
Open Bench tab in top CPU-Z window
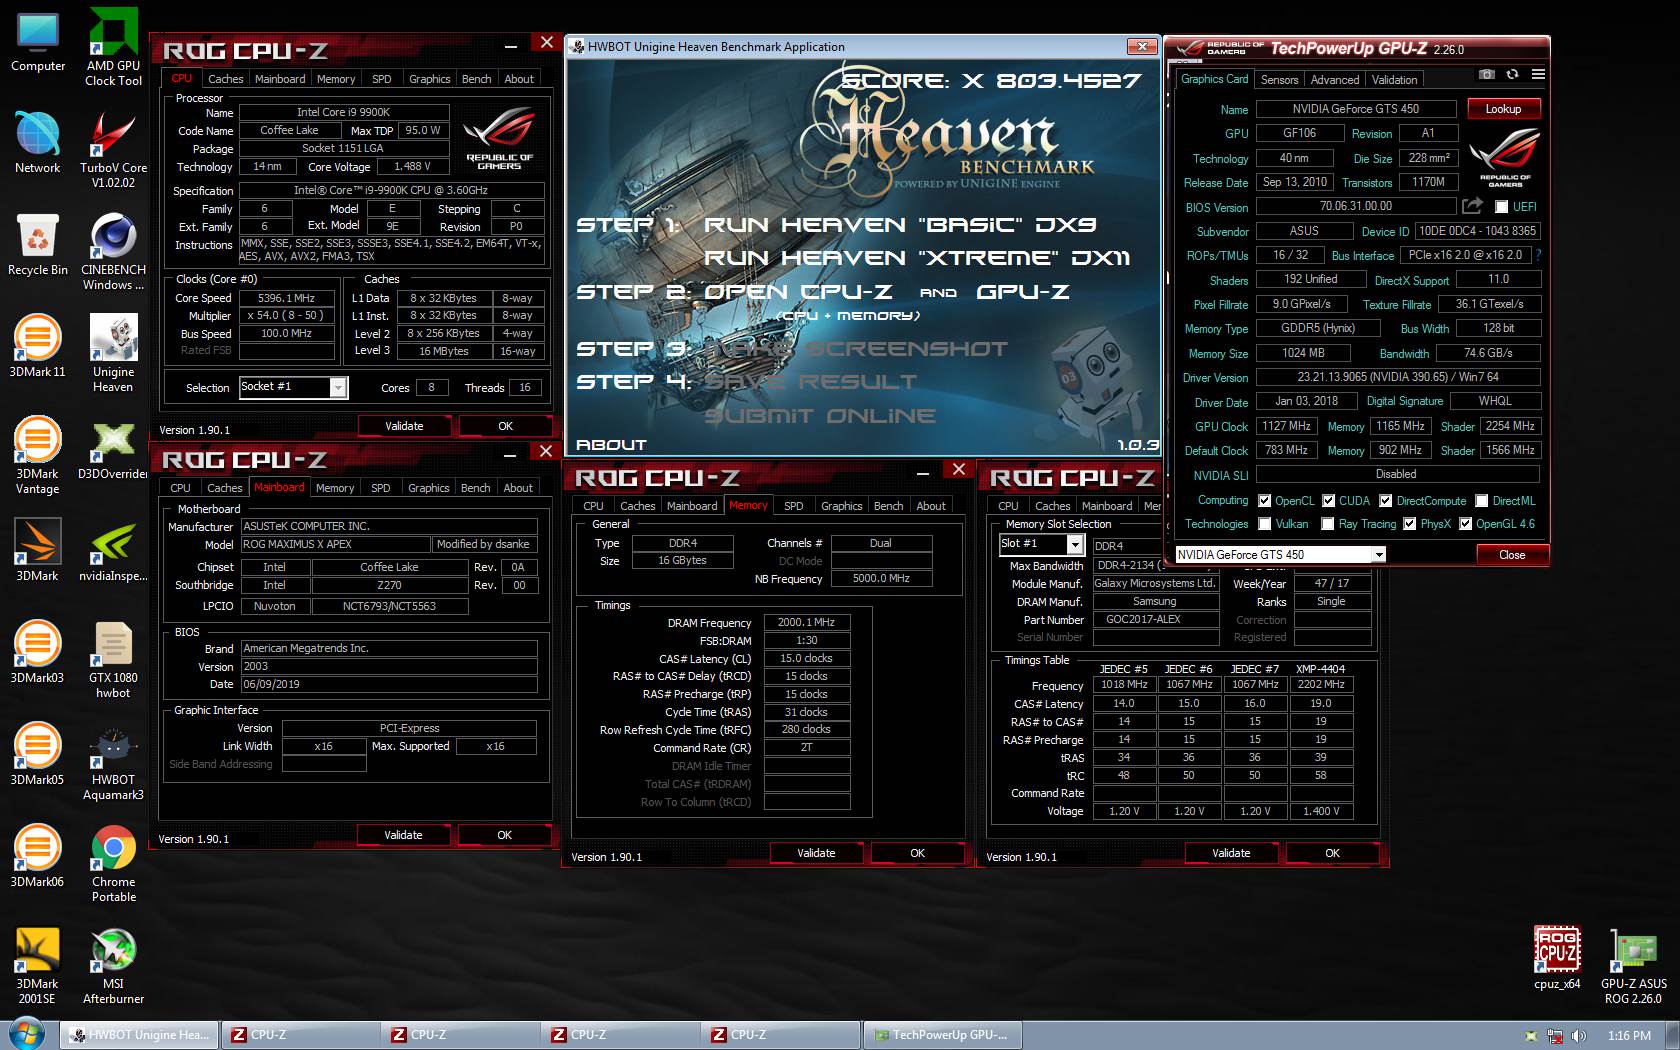(476, 79)
